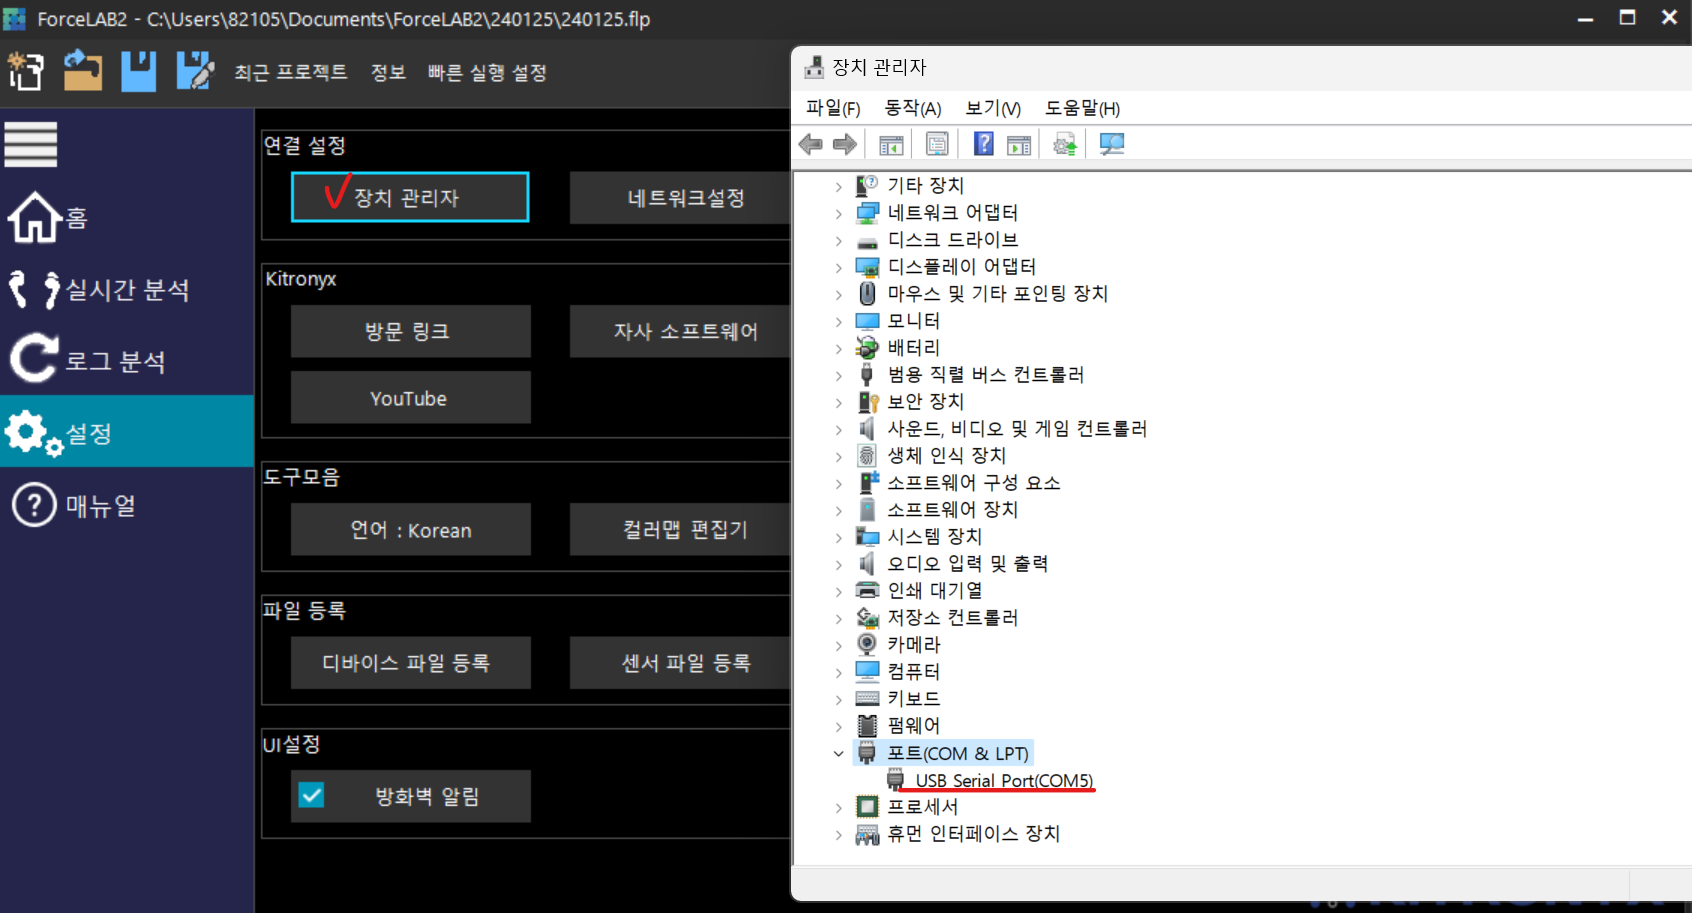The width and height of the screenshot is (1692, 913).
Task: Open 최근 프로젝트 in ForceLAB2 top bar
Action: click(x=291, y=72)
